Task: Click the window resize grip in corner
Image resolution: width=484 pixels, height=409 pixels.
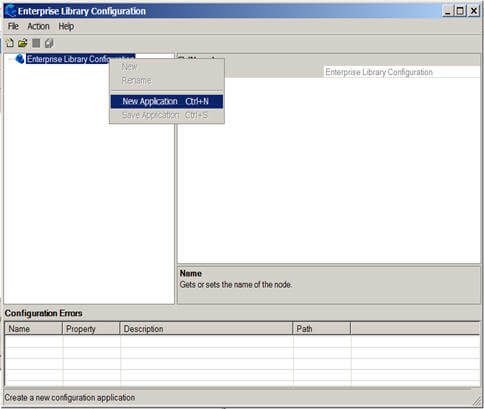Action: [x=476, y=401]
